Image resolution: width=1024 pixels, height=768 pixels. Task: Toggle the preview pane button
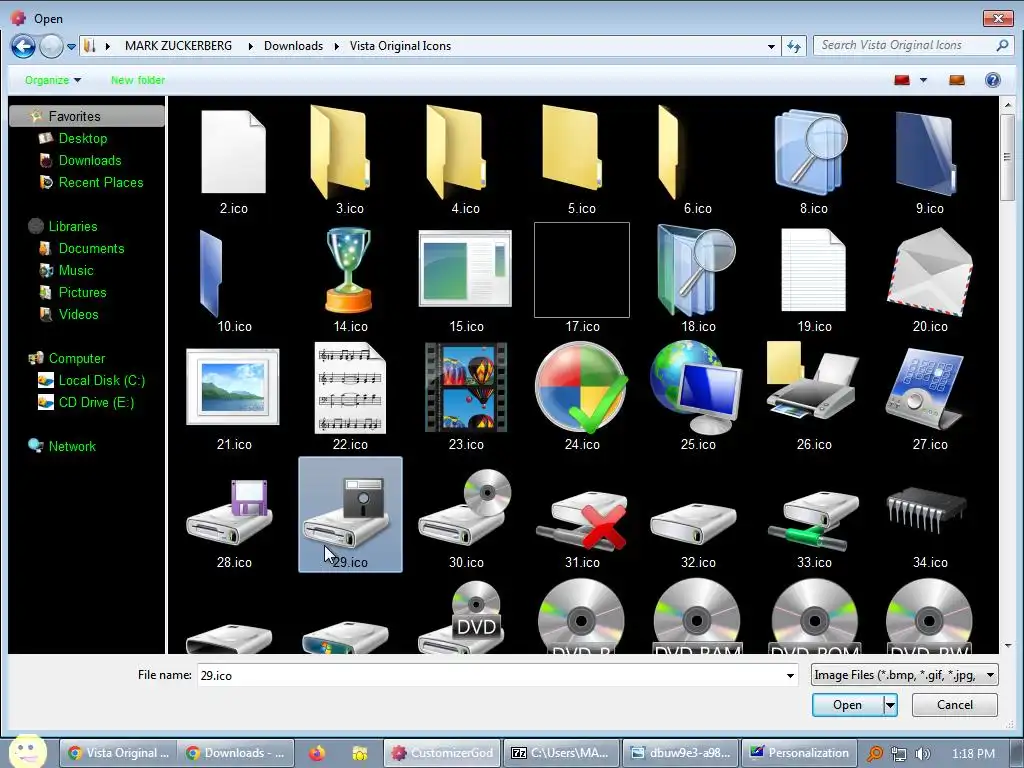point(957,80)
